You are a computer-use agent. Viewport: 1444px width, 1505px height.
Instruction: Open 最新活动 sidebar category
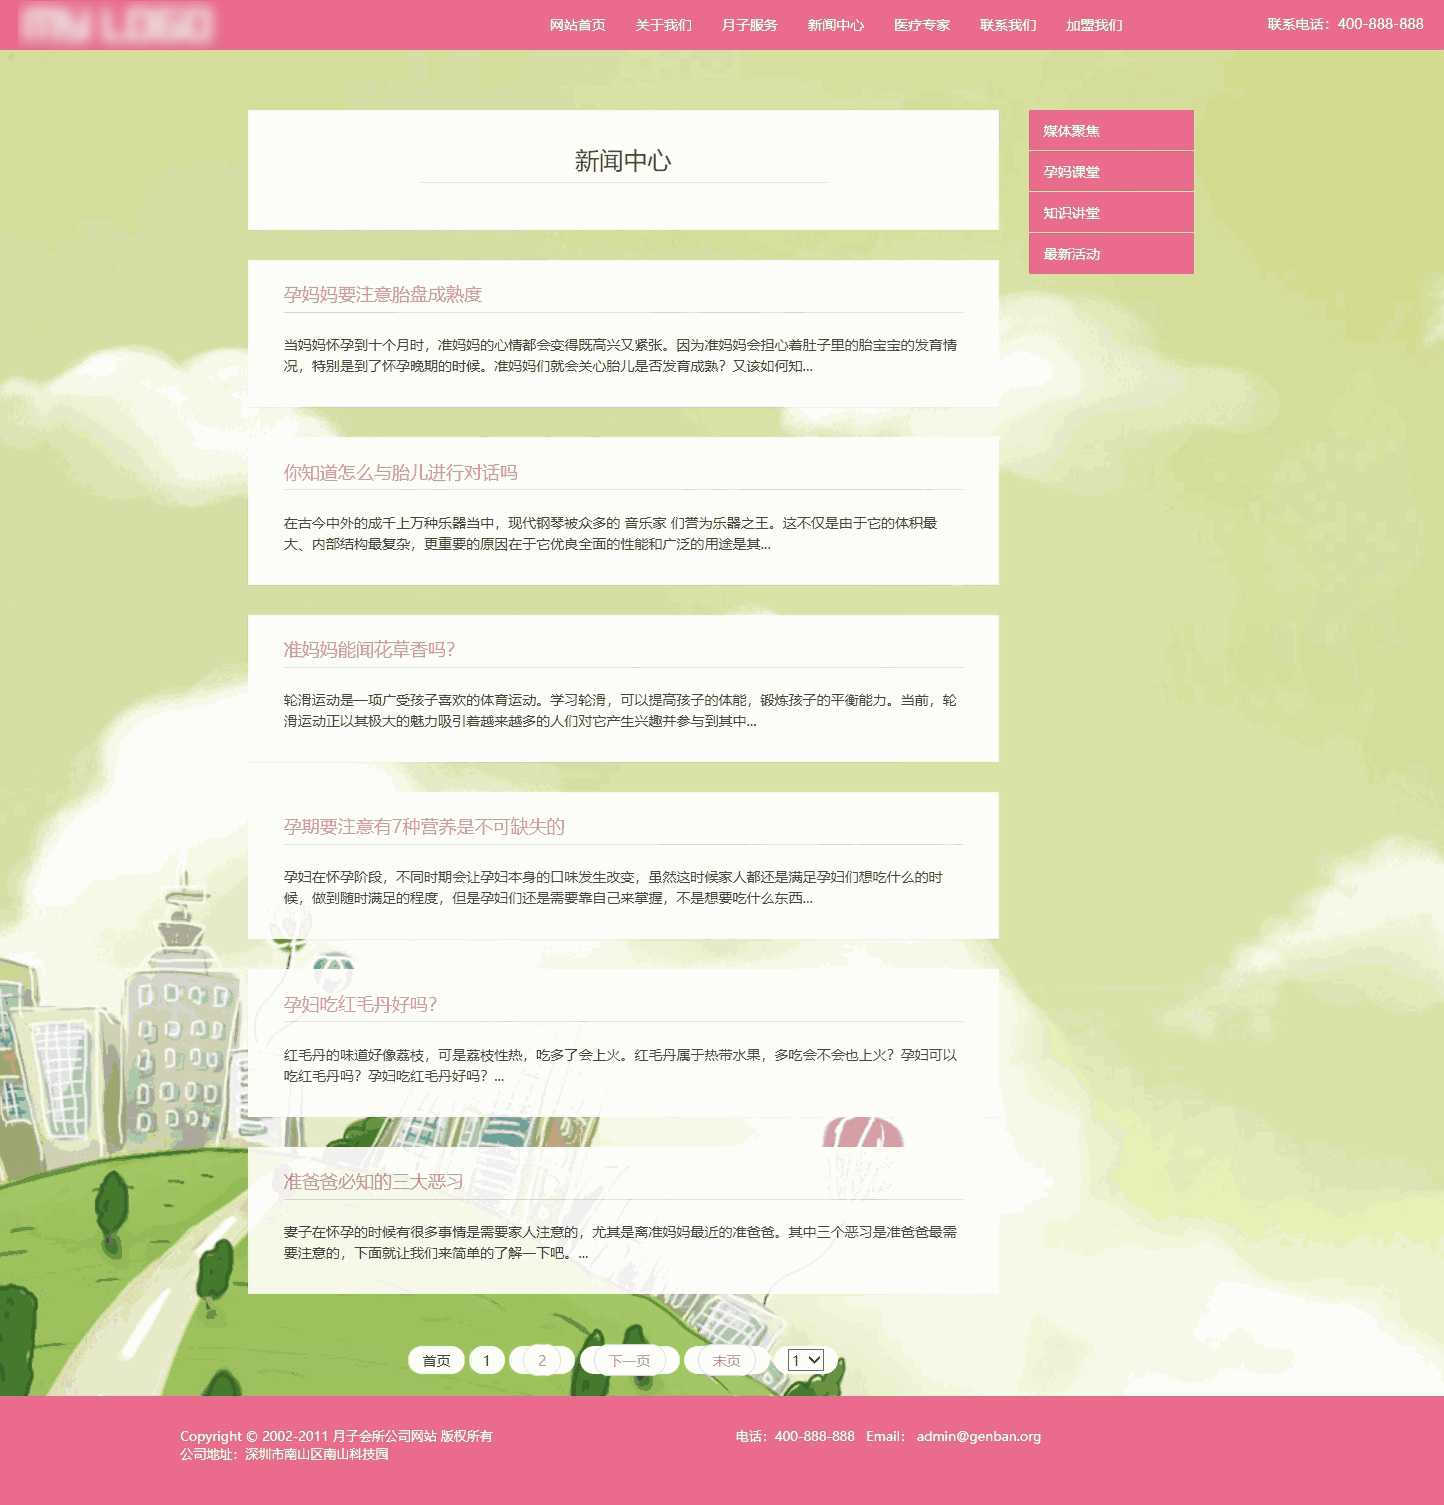(1110, 254)
